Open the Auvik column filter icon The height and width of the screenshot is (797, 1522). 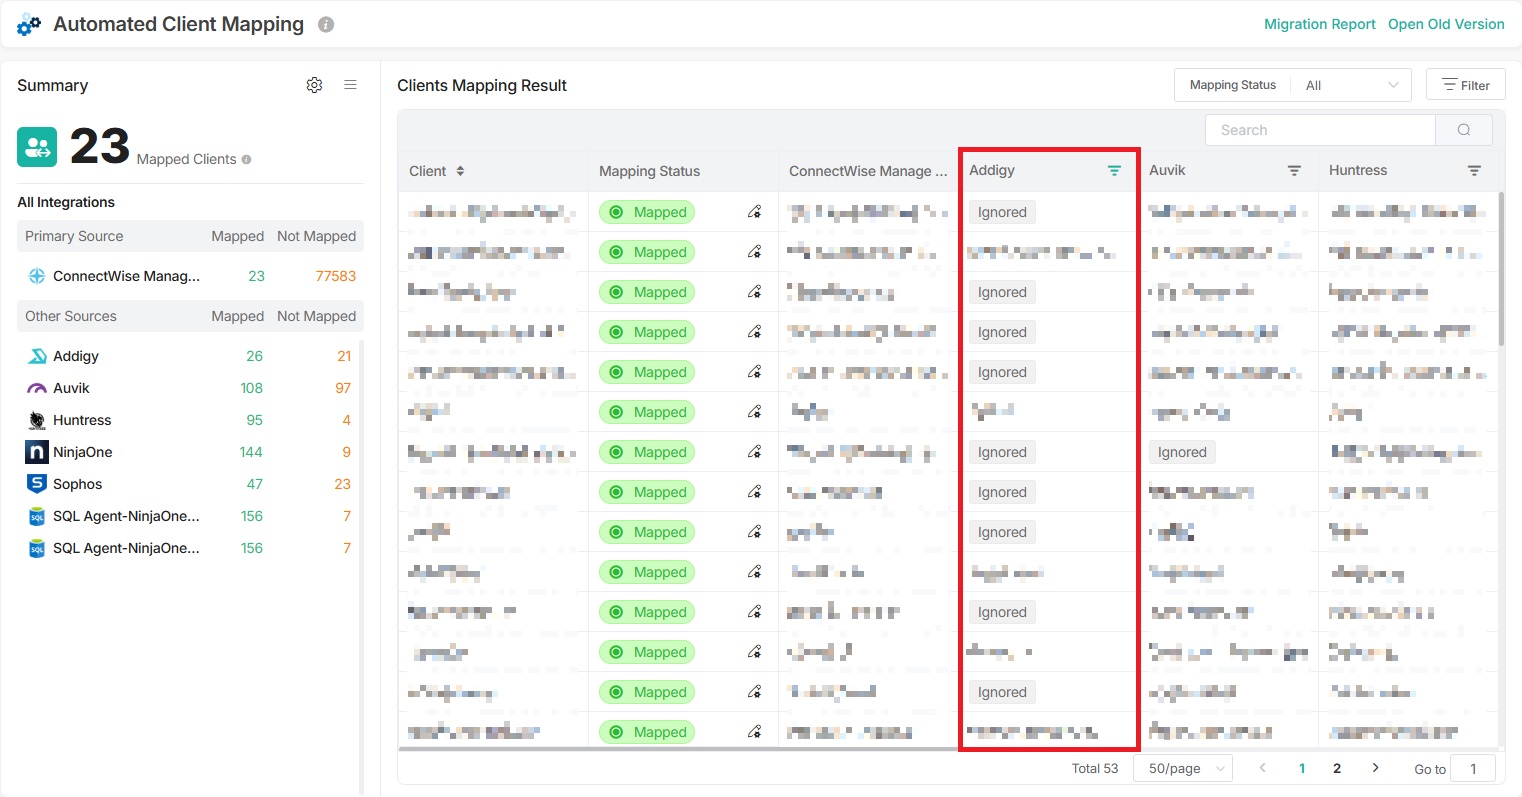[x=1294, y=171]
